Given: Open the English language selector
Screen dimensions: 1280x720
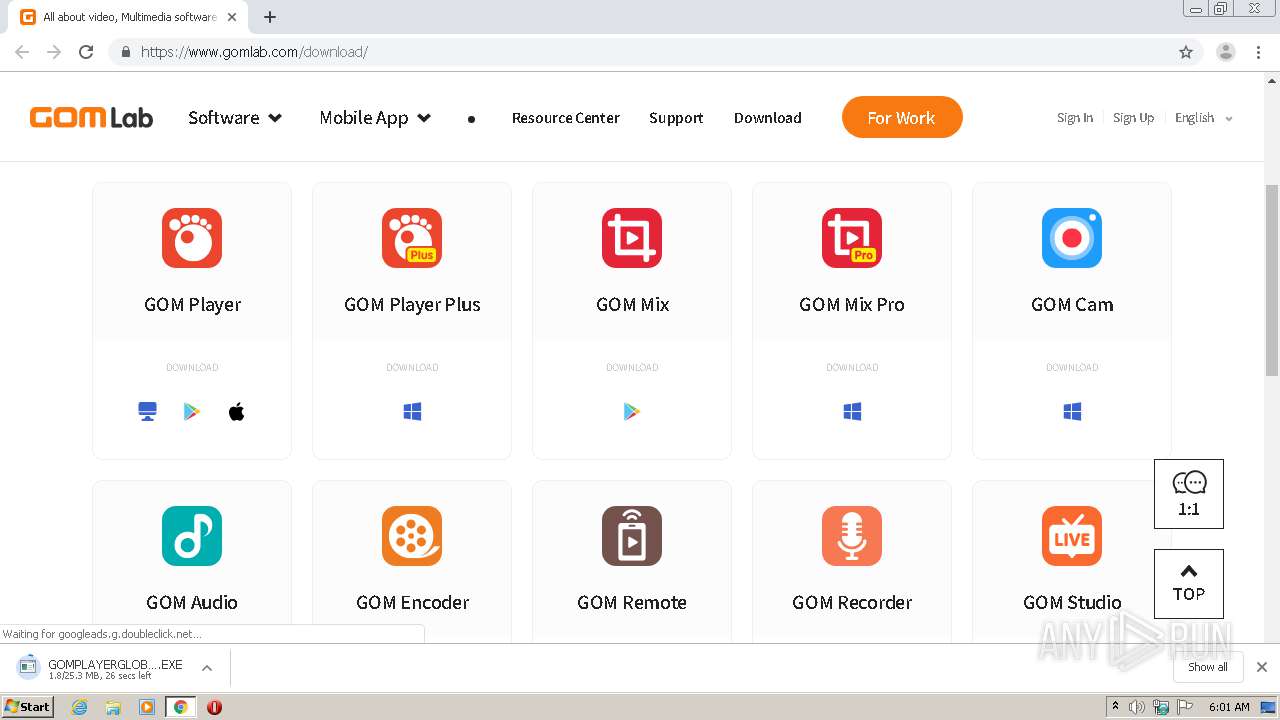Looking at the screenshot, I should coord(1204,118).
